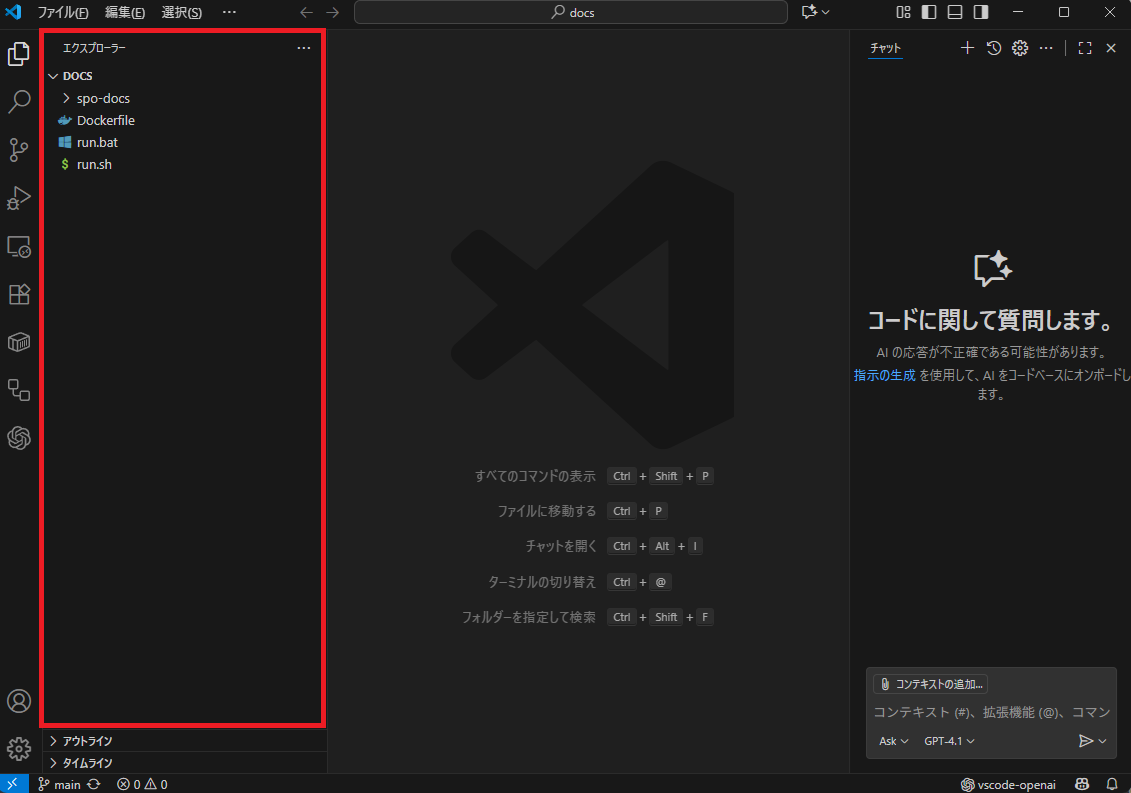Toggle the bottom panel layout button
The height and width of the screenshot is (793, 1131).
pos(955,12)
